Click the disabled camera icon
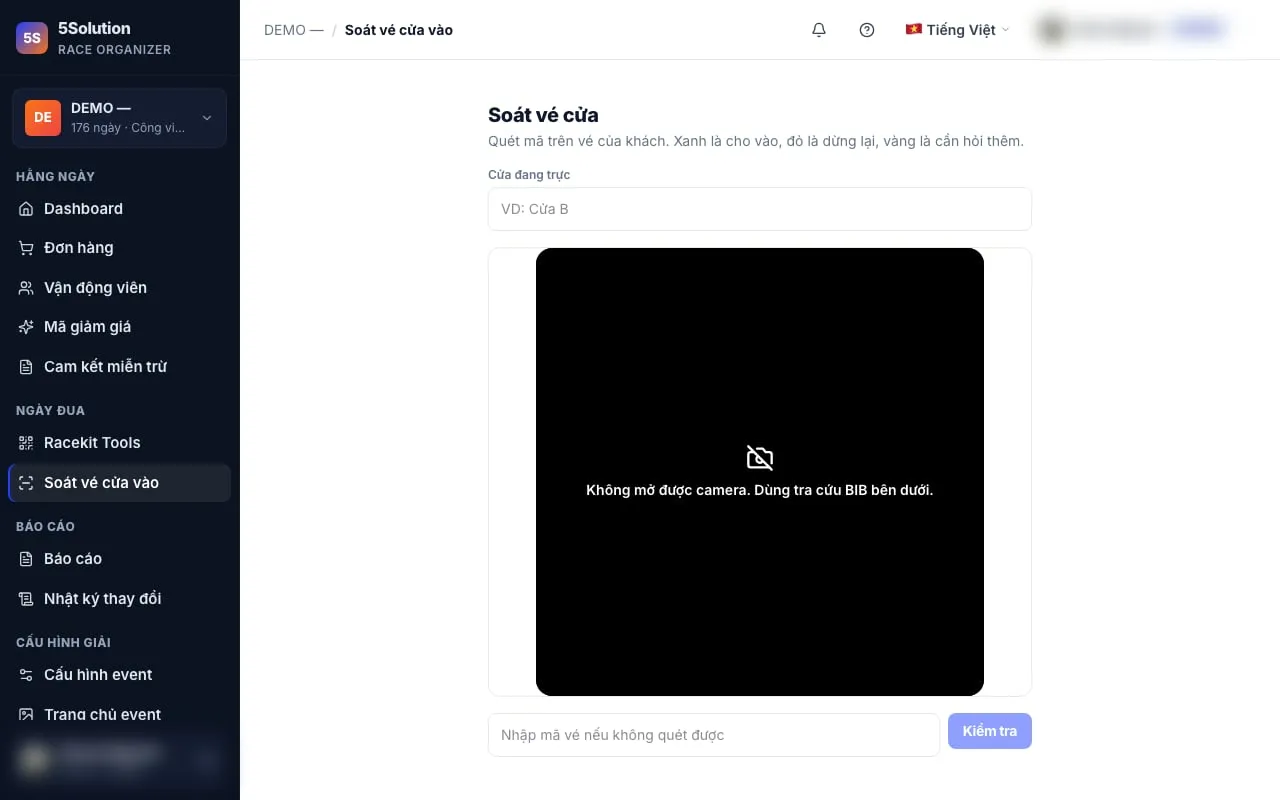Viewport: 1280px width, 800px height. (x=760, y=458)
